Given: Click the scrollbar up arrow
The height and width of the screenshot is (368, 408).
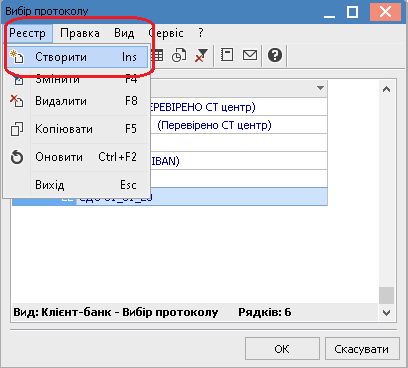Looking at the screenshot, I should click(387, 89).
